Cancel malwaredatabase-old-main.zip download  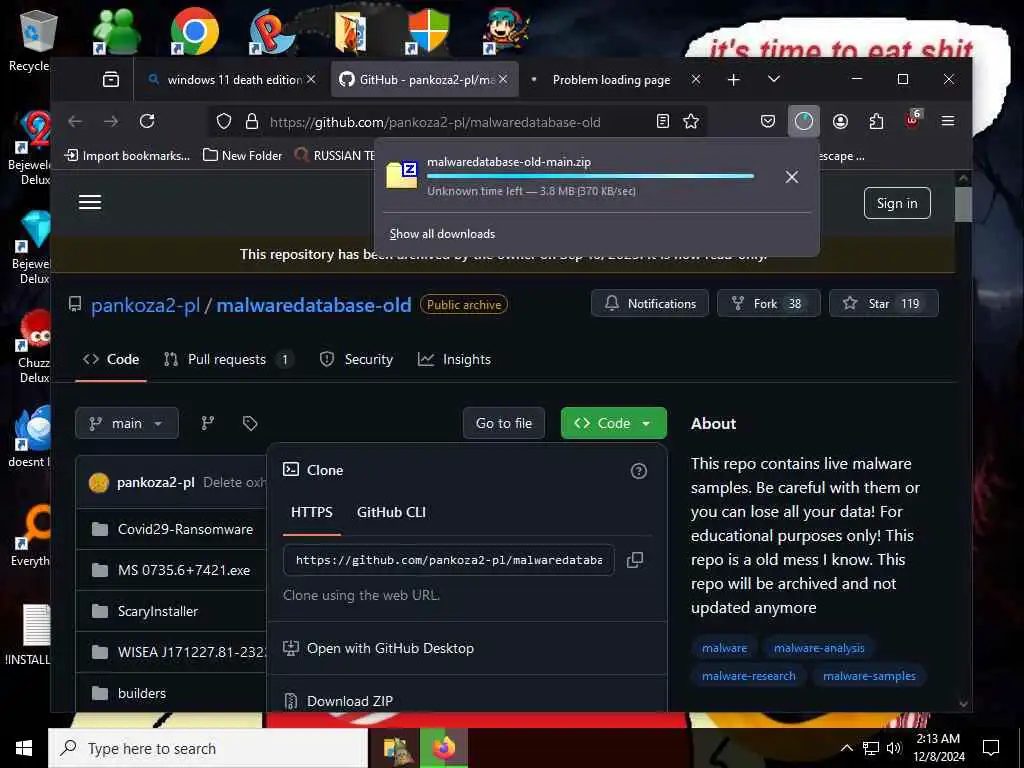click(792, 177)
